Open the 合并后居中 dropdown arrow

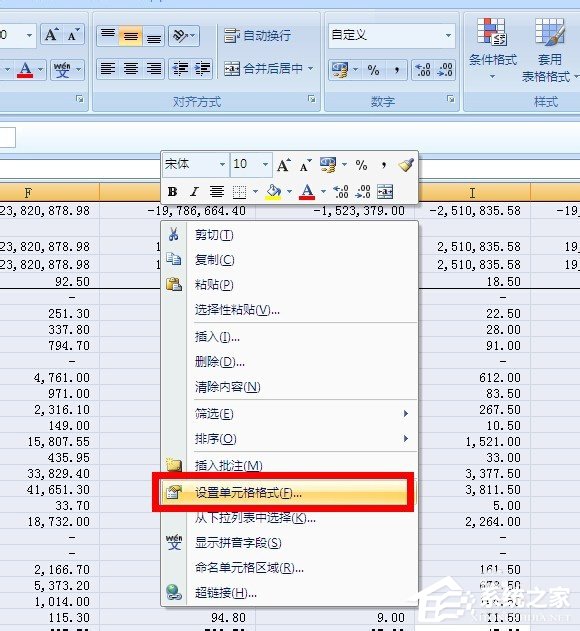(x=310, y=69)
